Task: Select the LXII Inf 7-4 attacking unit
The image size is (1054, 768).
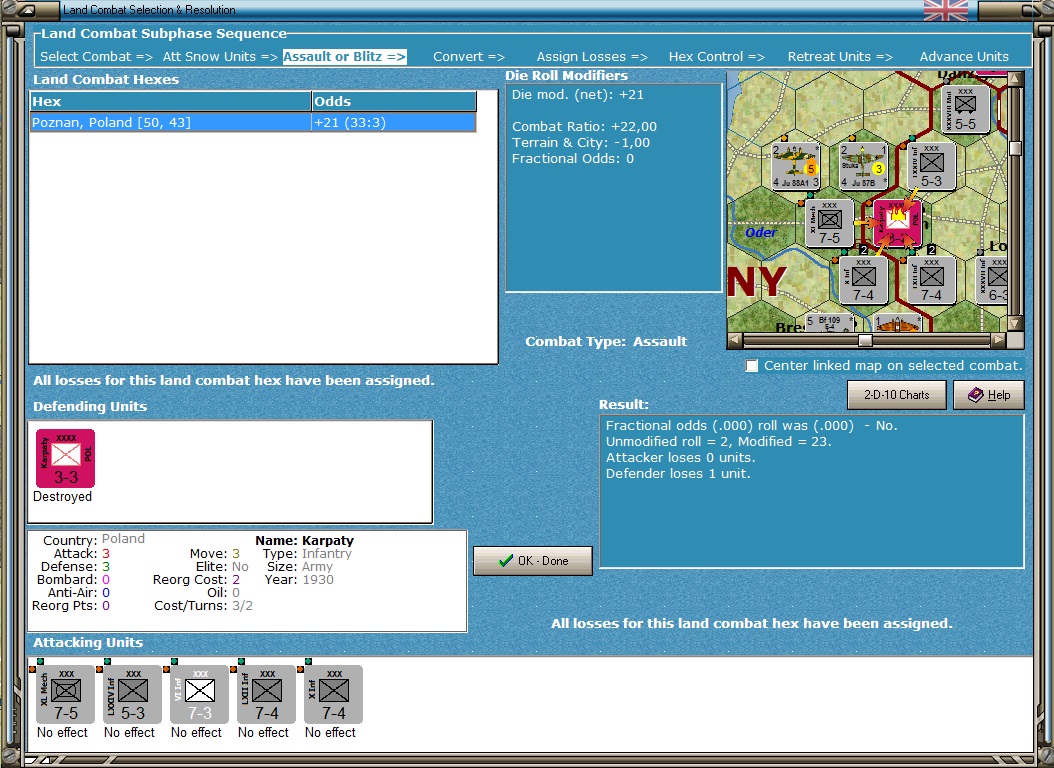Action: [266, 695]
